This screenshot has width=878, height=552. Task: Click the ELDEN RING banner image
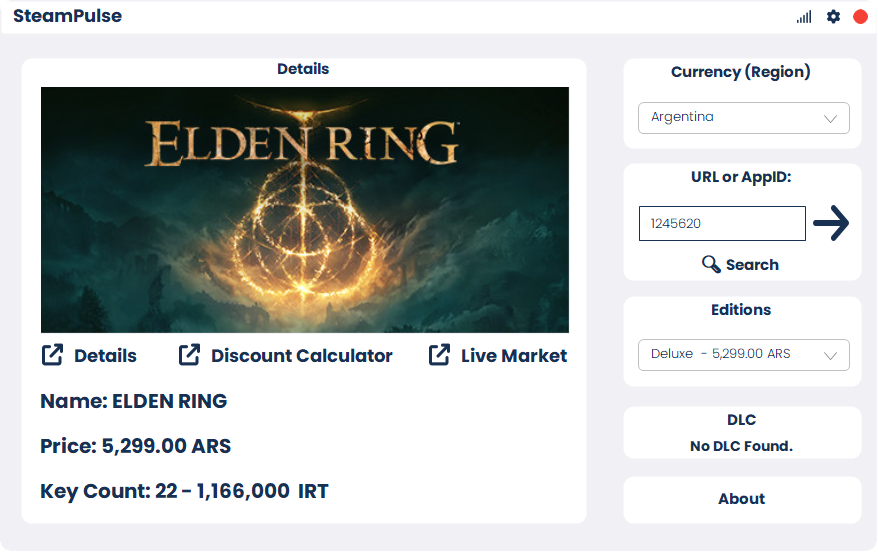[305, 210]
